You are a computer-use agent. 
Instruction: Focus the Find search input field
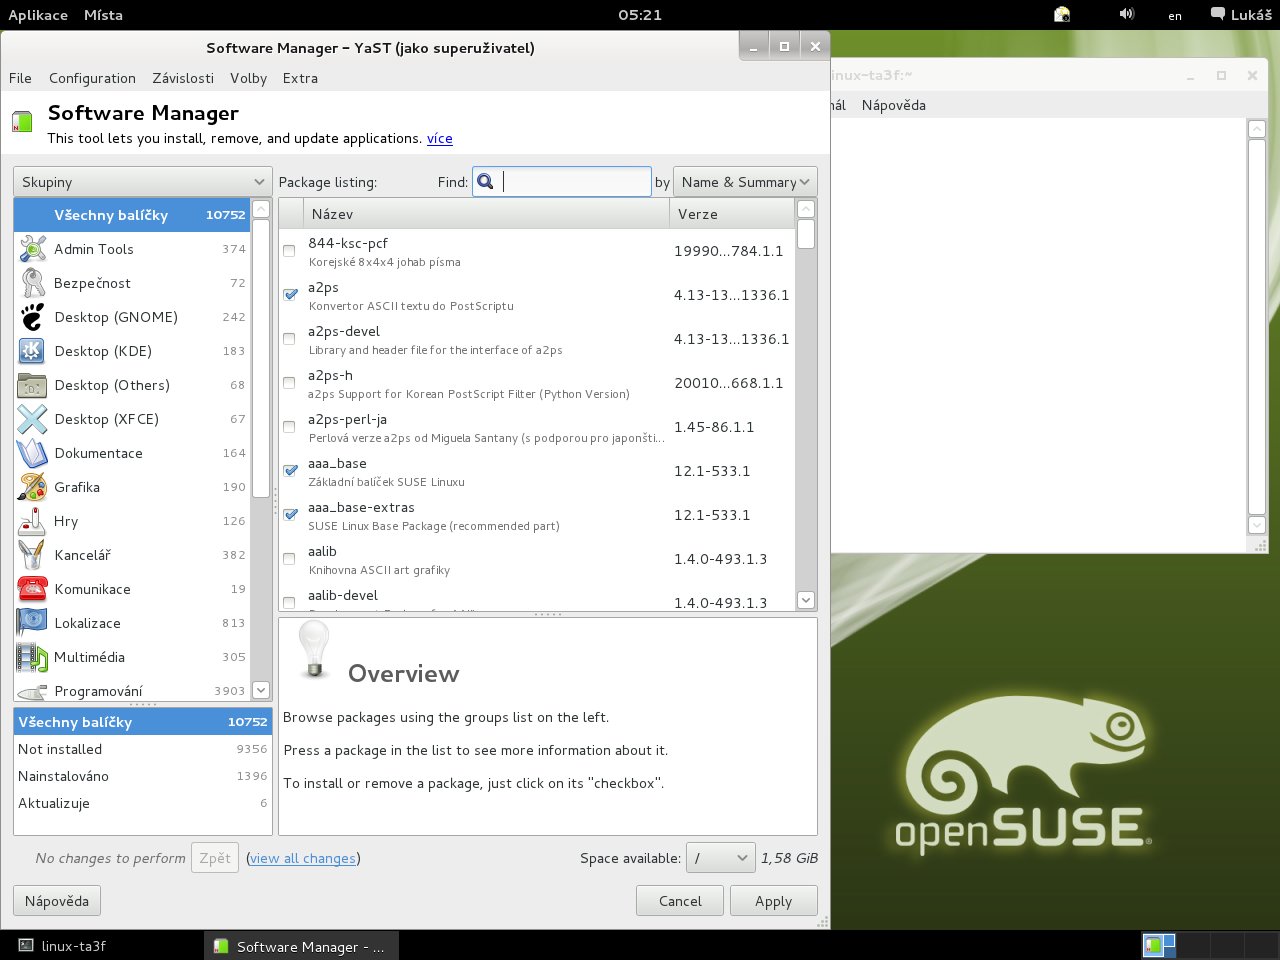pyautogui.click(x=562, y=181)
